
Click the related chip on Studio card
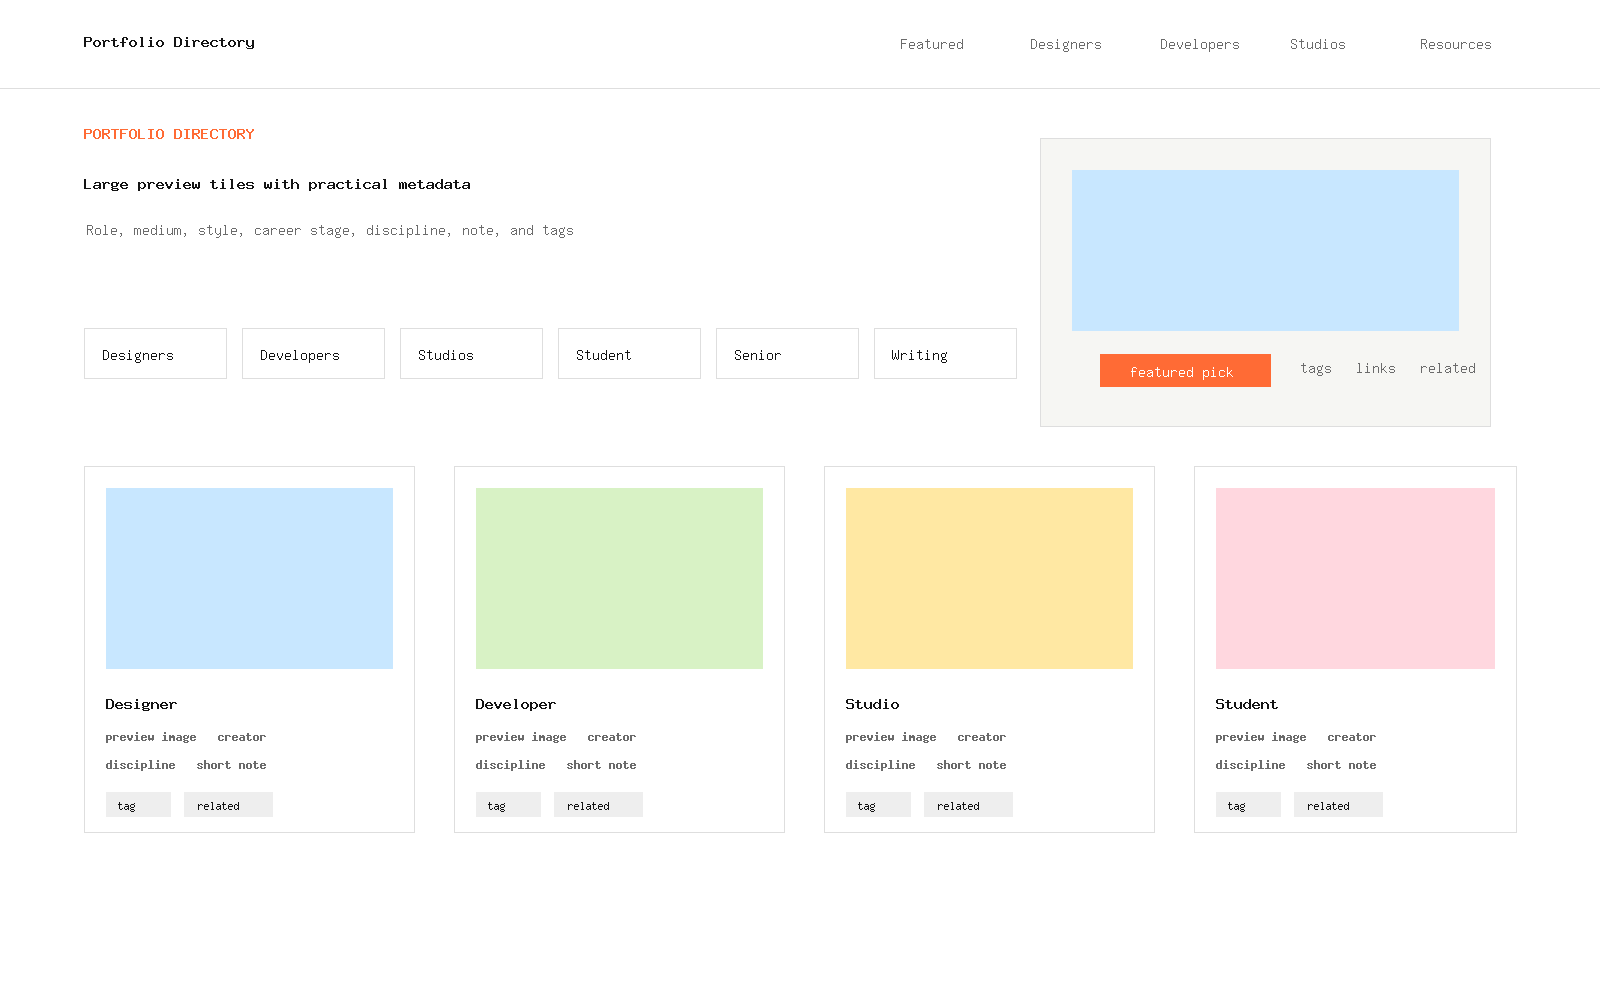point(968,805)
